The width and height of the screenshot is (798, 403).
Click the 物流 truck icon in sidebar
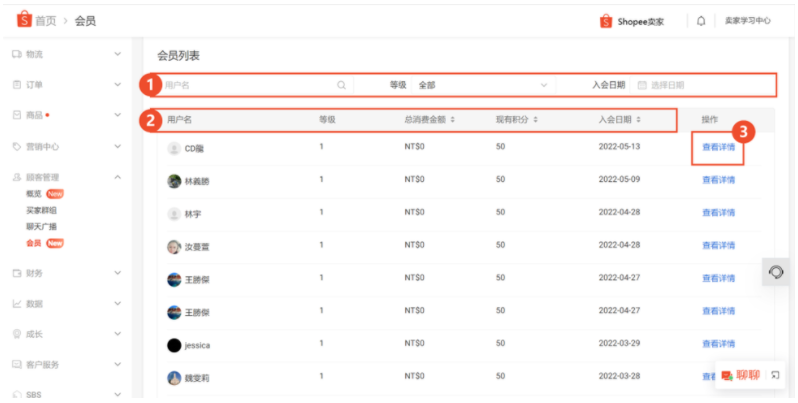coord(17,54)
